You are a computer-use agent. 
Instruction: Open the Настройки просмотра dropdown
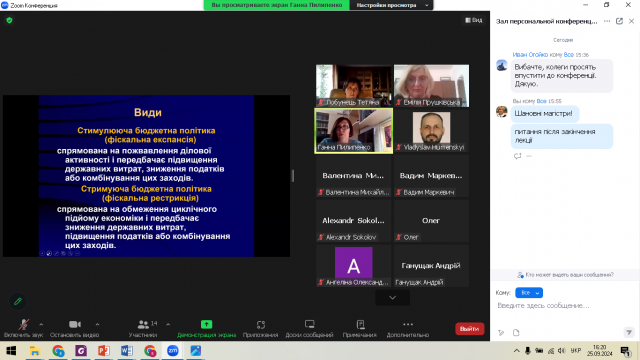391,5
